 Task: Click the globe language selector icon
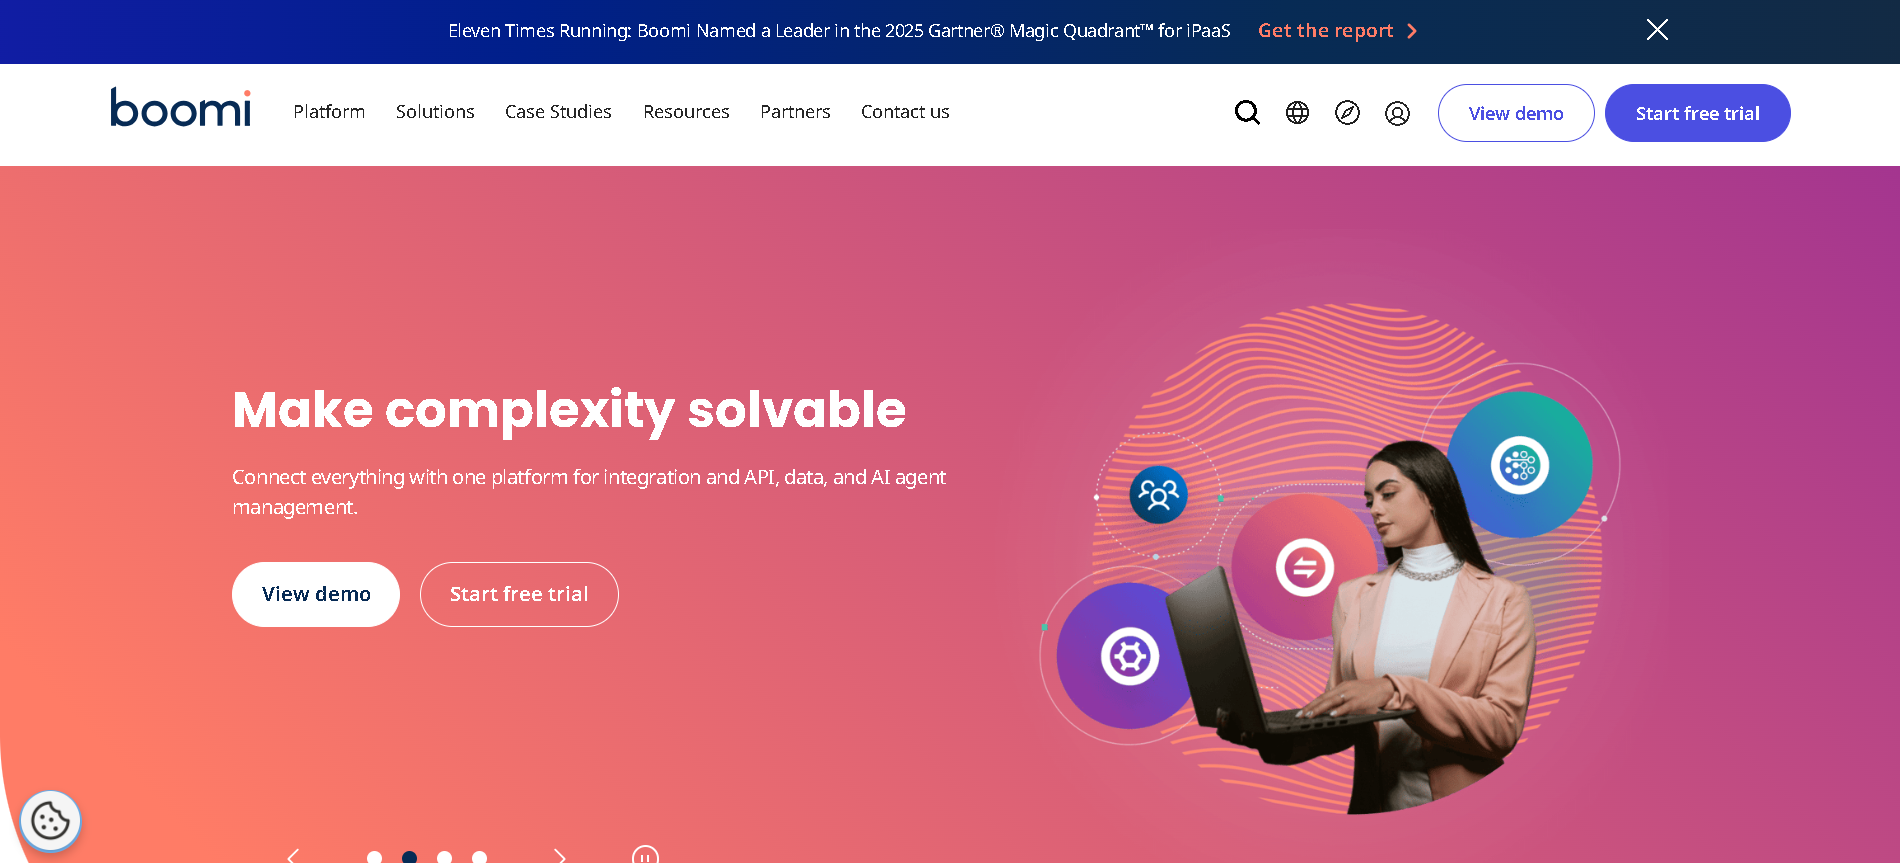tap(1297, 113)
